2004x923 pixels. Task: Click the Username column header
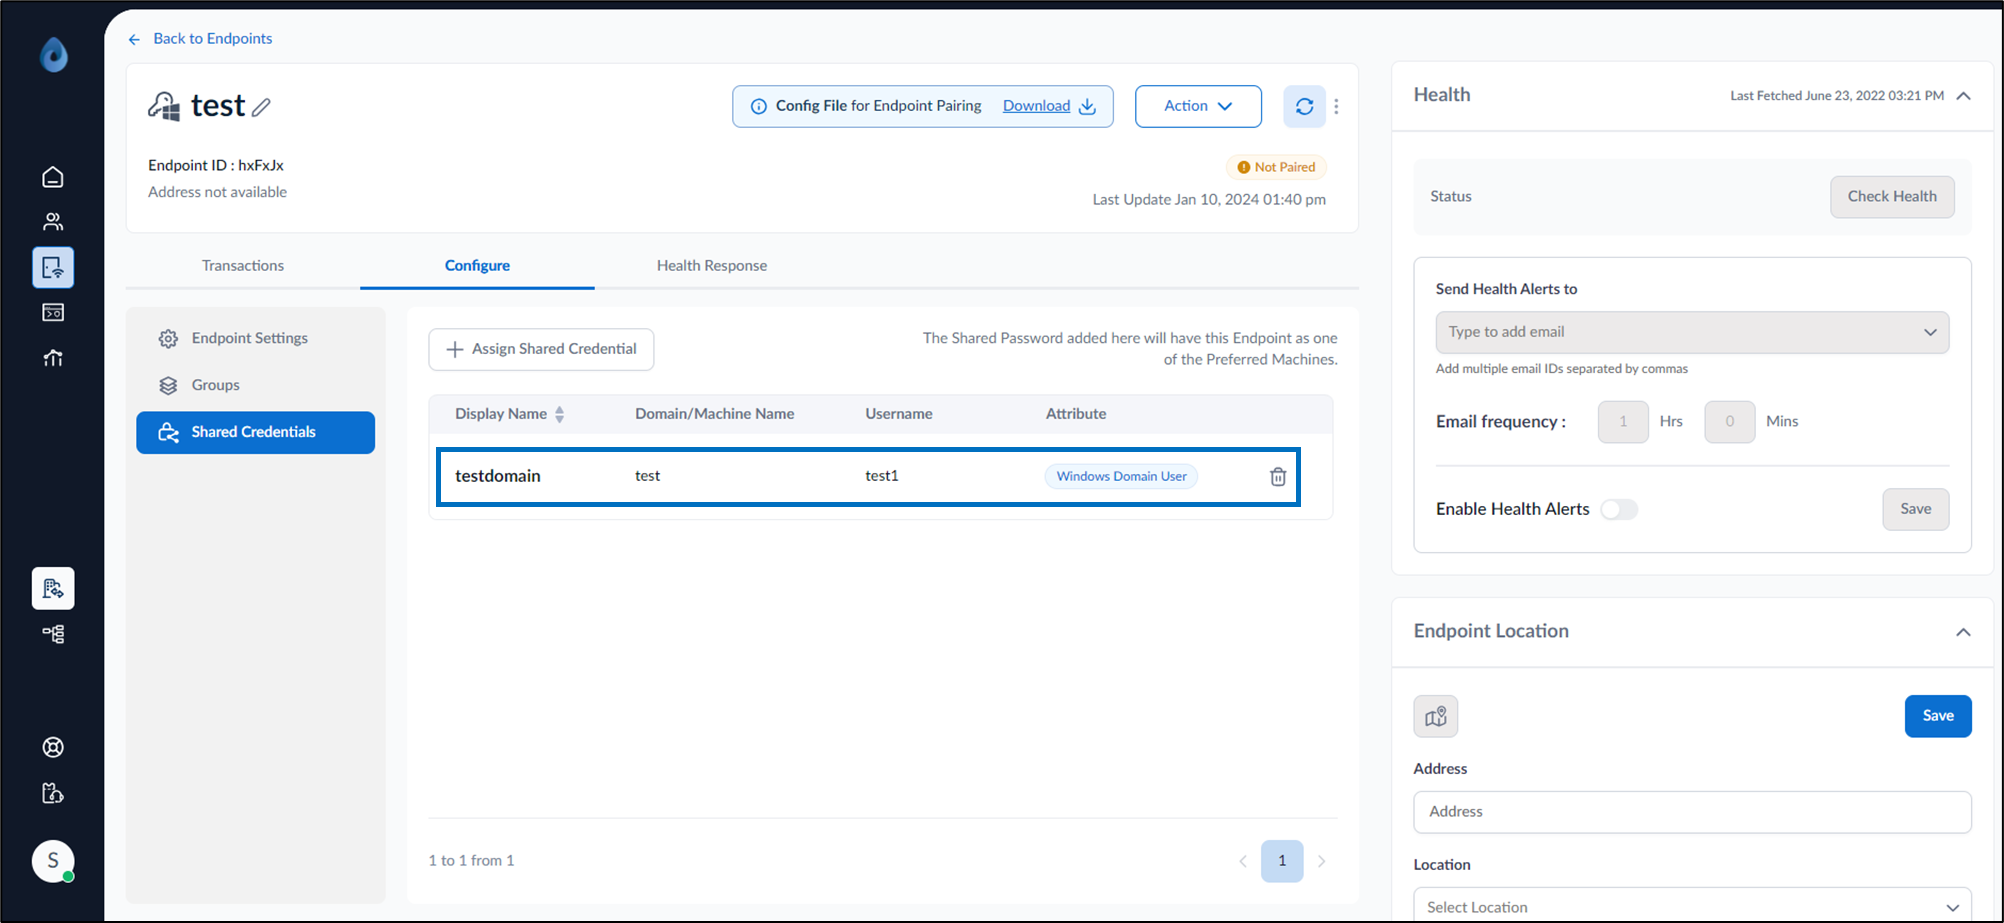click(x=898, y=414)
